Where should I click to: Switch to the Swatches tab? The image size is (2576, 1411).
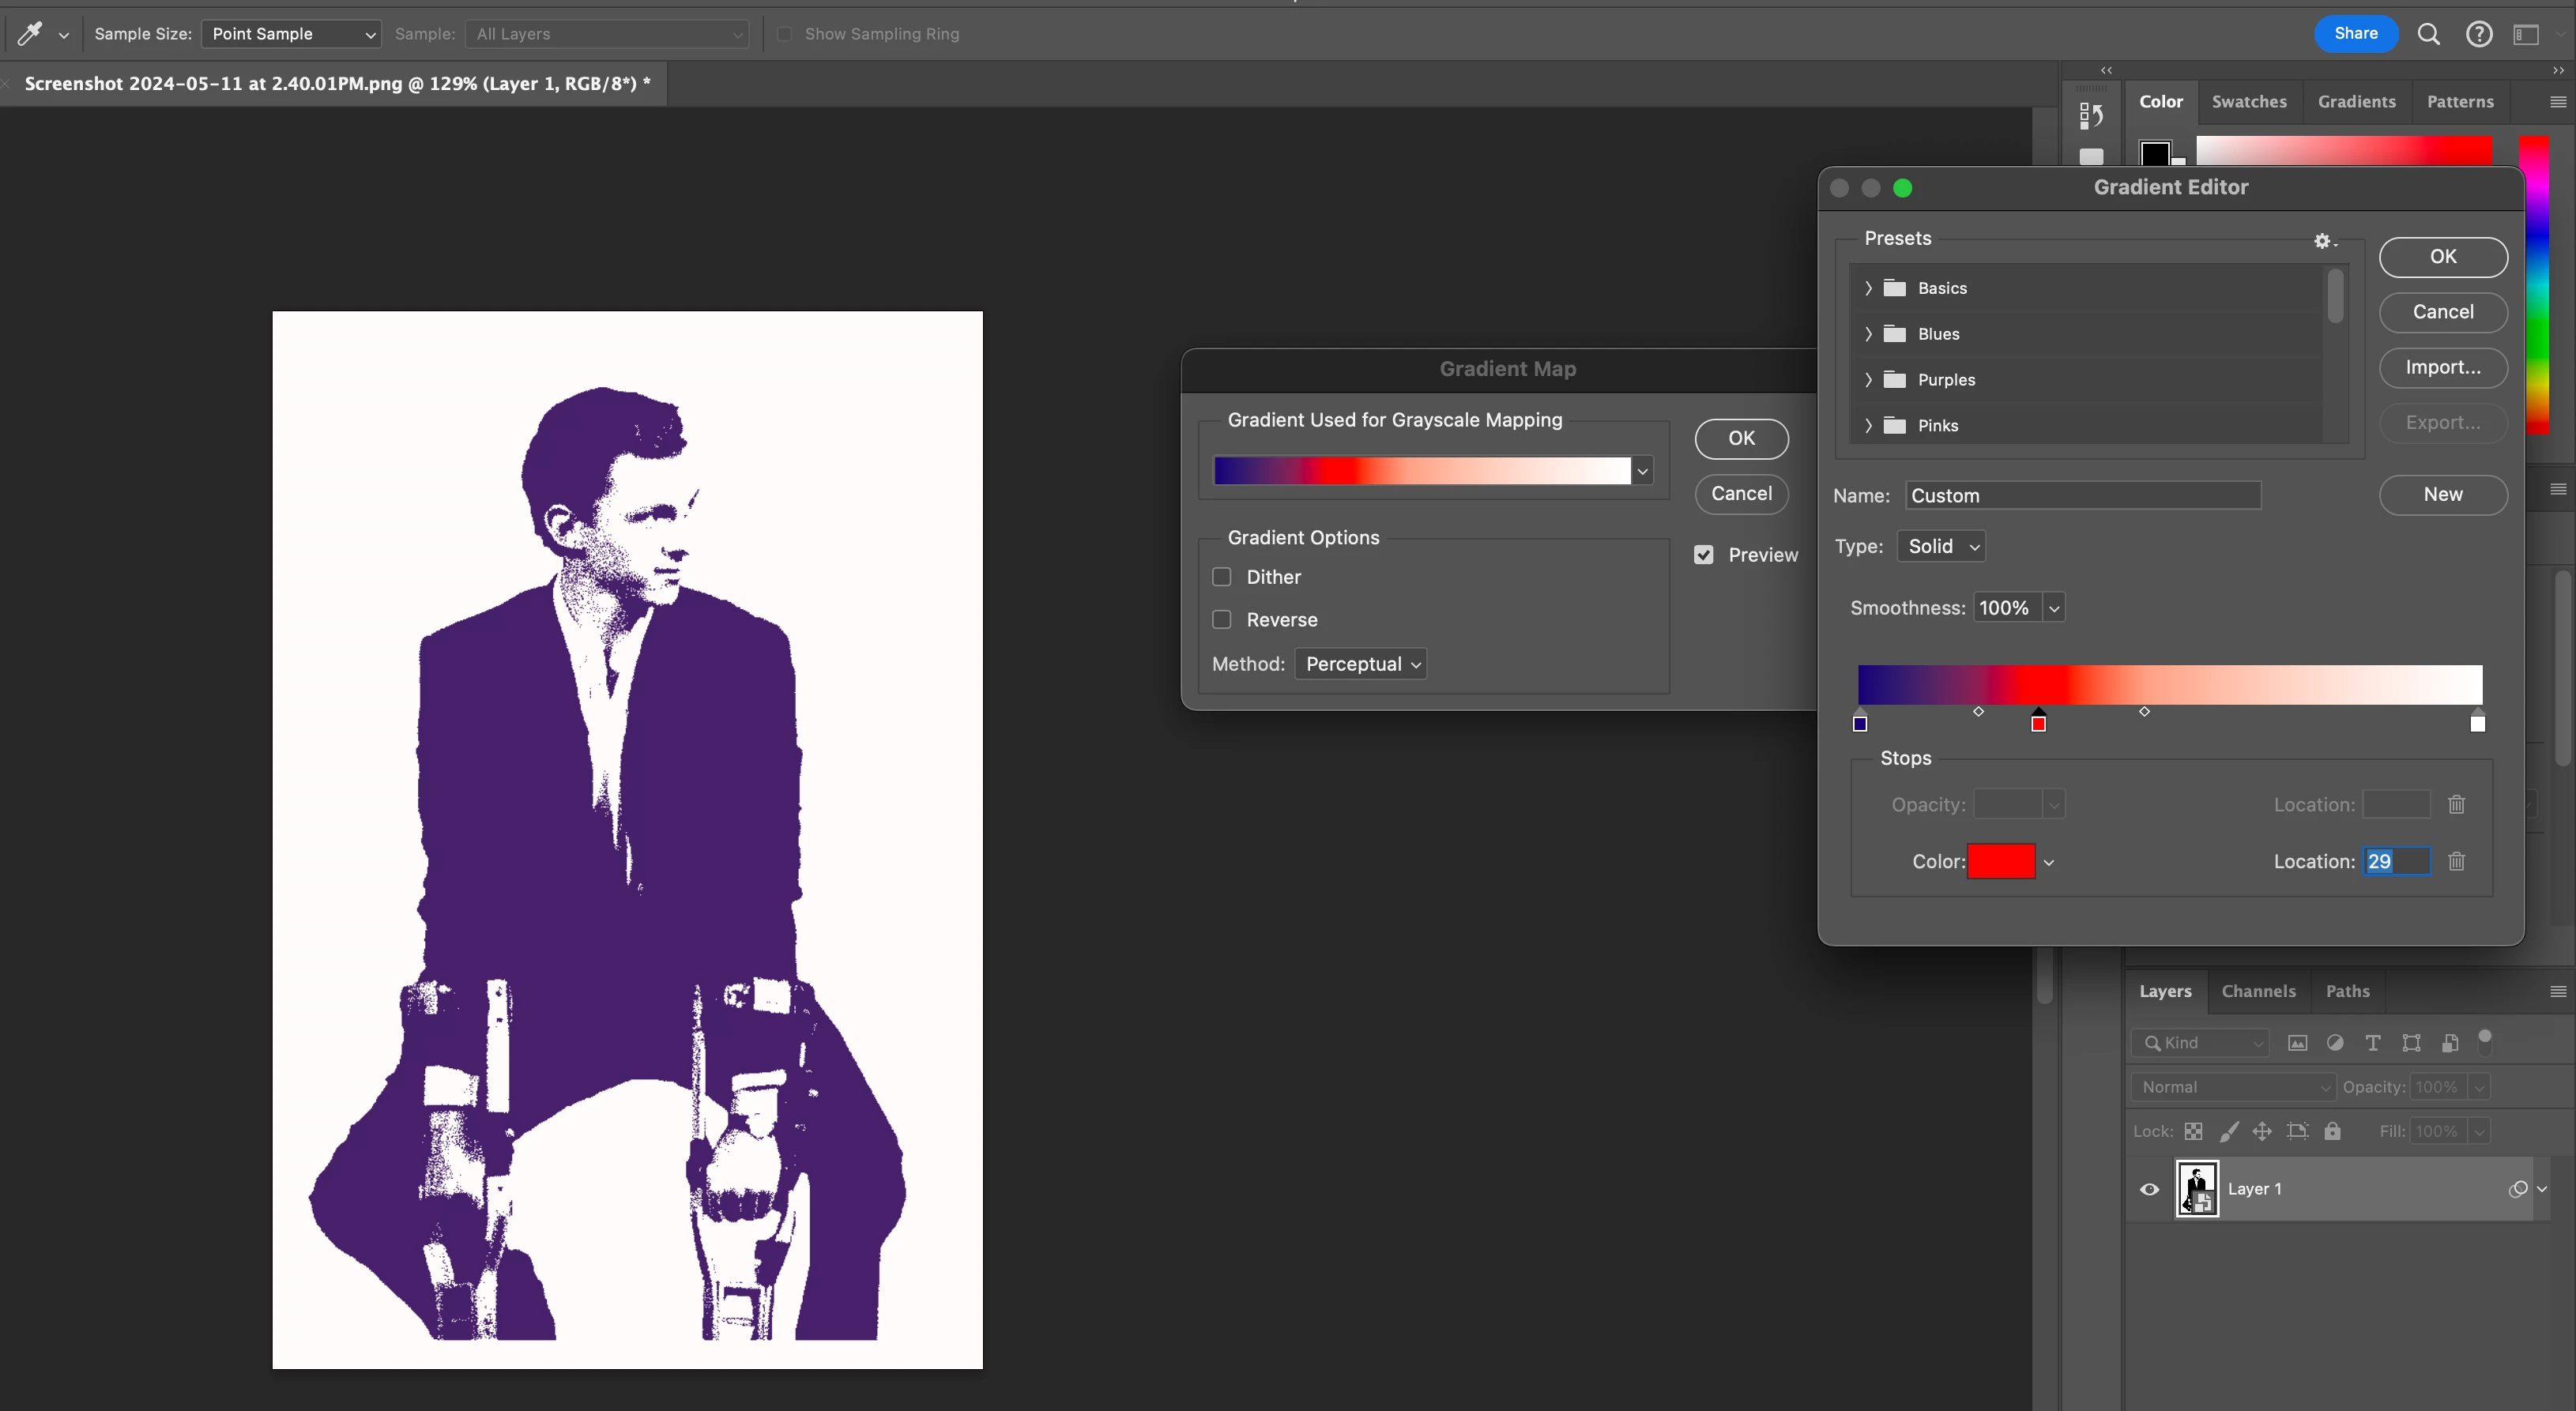click(x=2248, y=102)
